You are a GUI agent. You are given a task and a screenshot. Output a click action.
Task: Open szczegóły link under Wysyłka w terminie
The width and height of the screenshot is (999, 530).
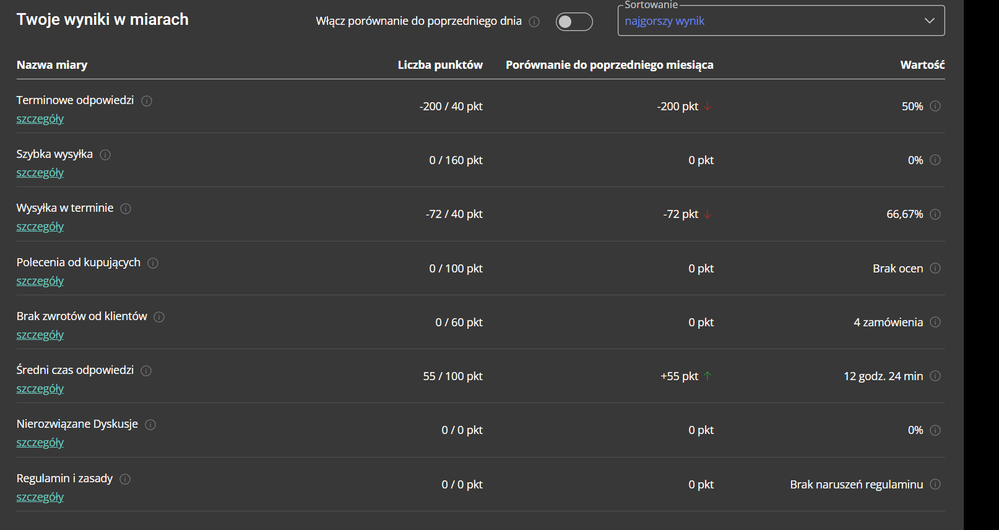click(x=40, y=227)
